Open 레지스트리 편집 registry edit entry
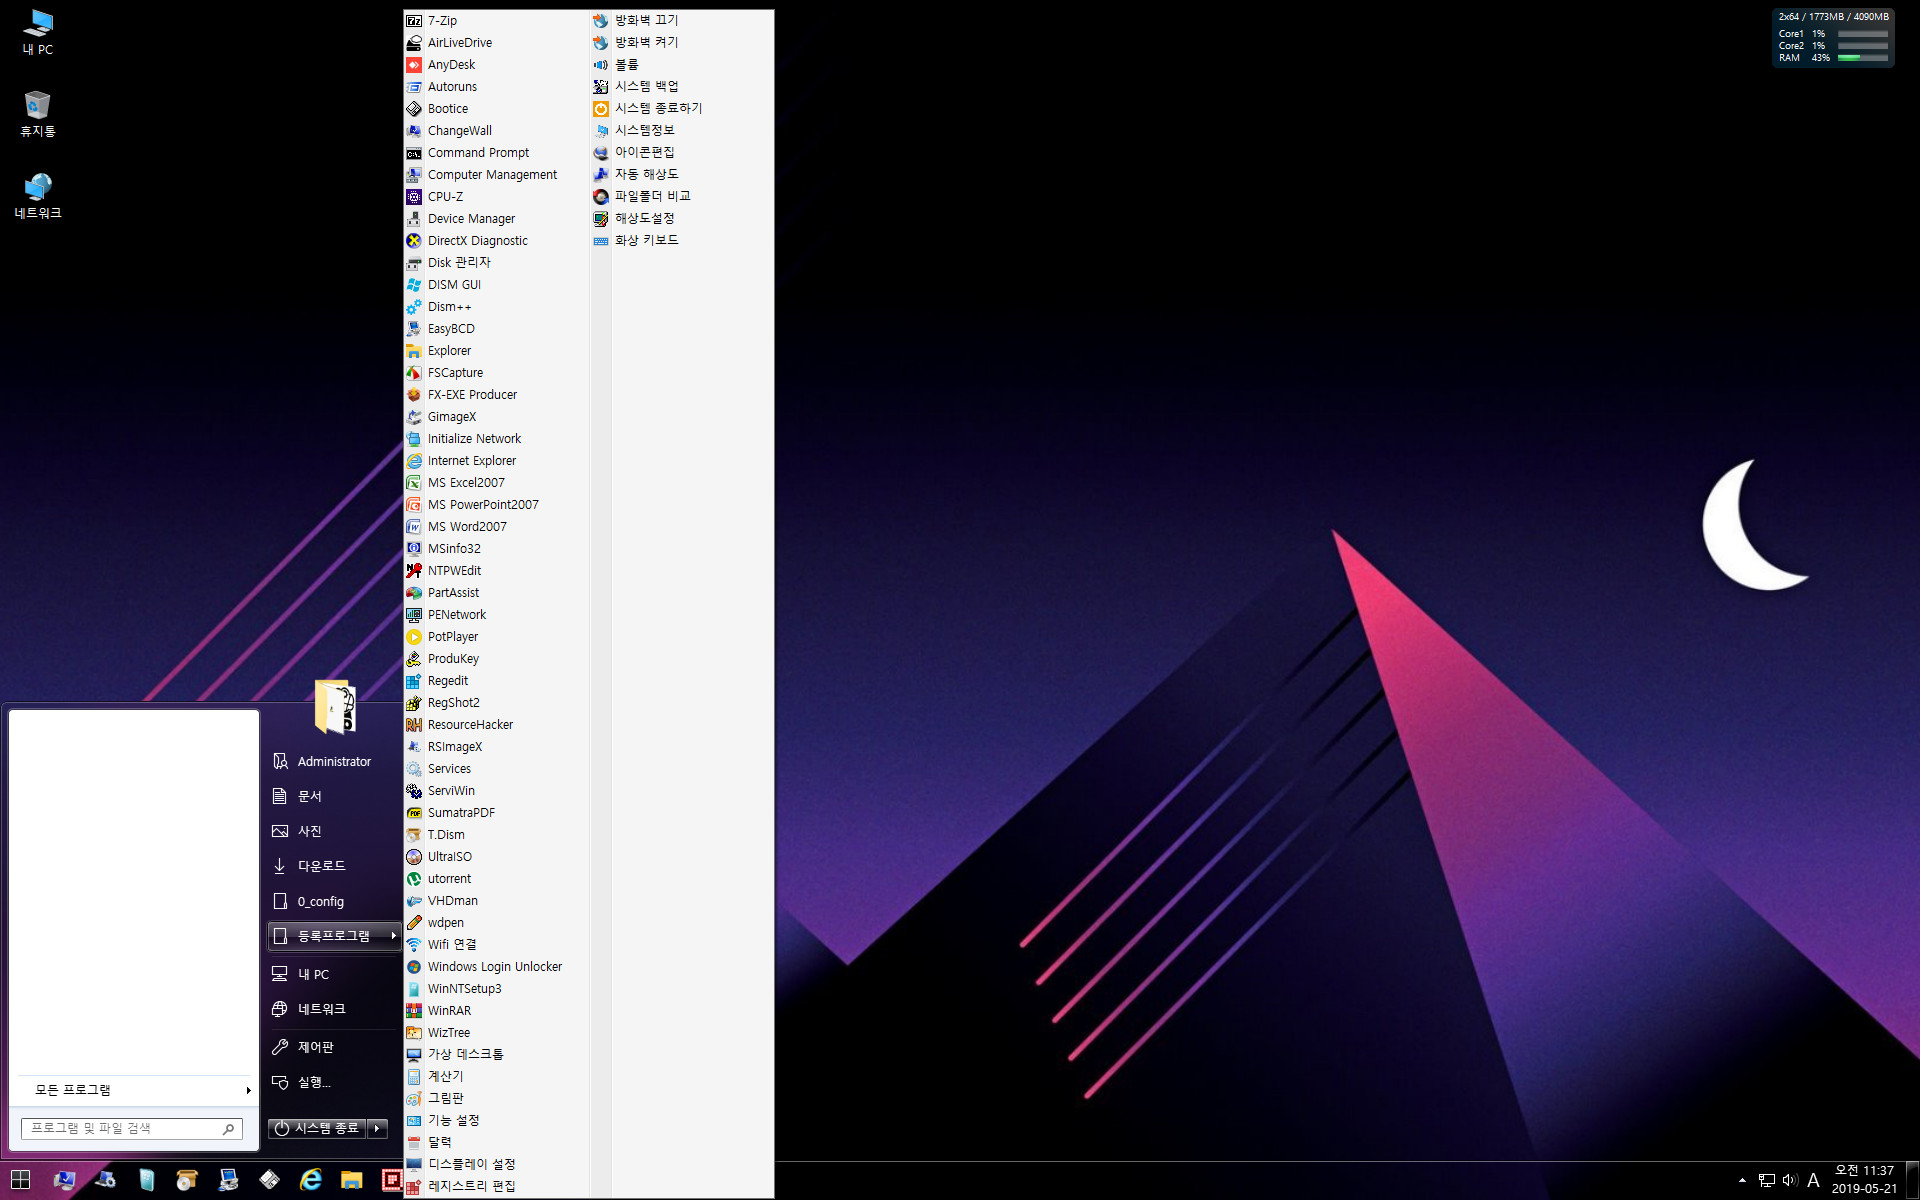1920x1200 pixels. pos(496,1187)
